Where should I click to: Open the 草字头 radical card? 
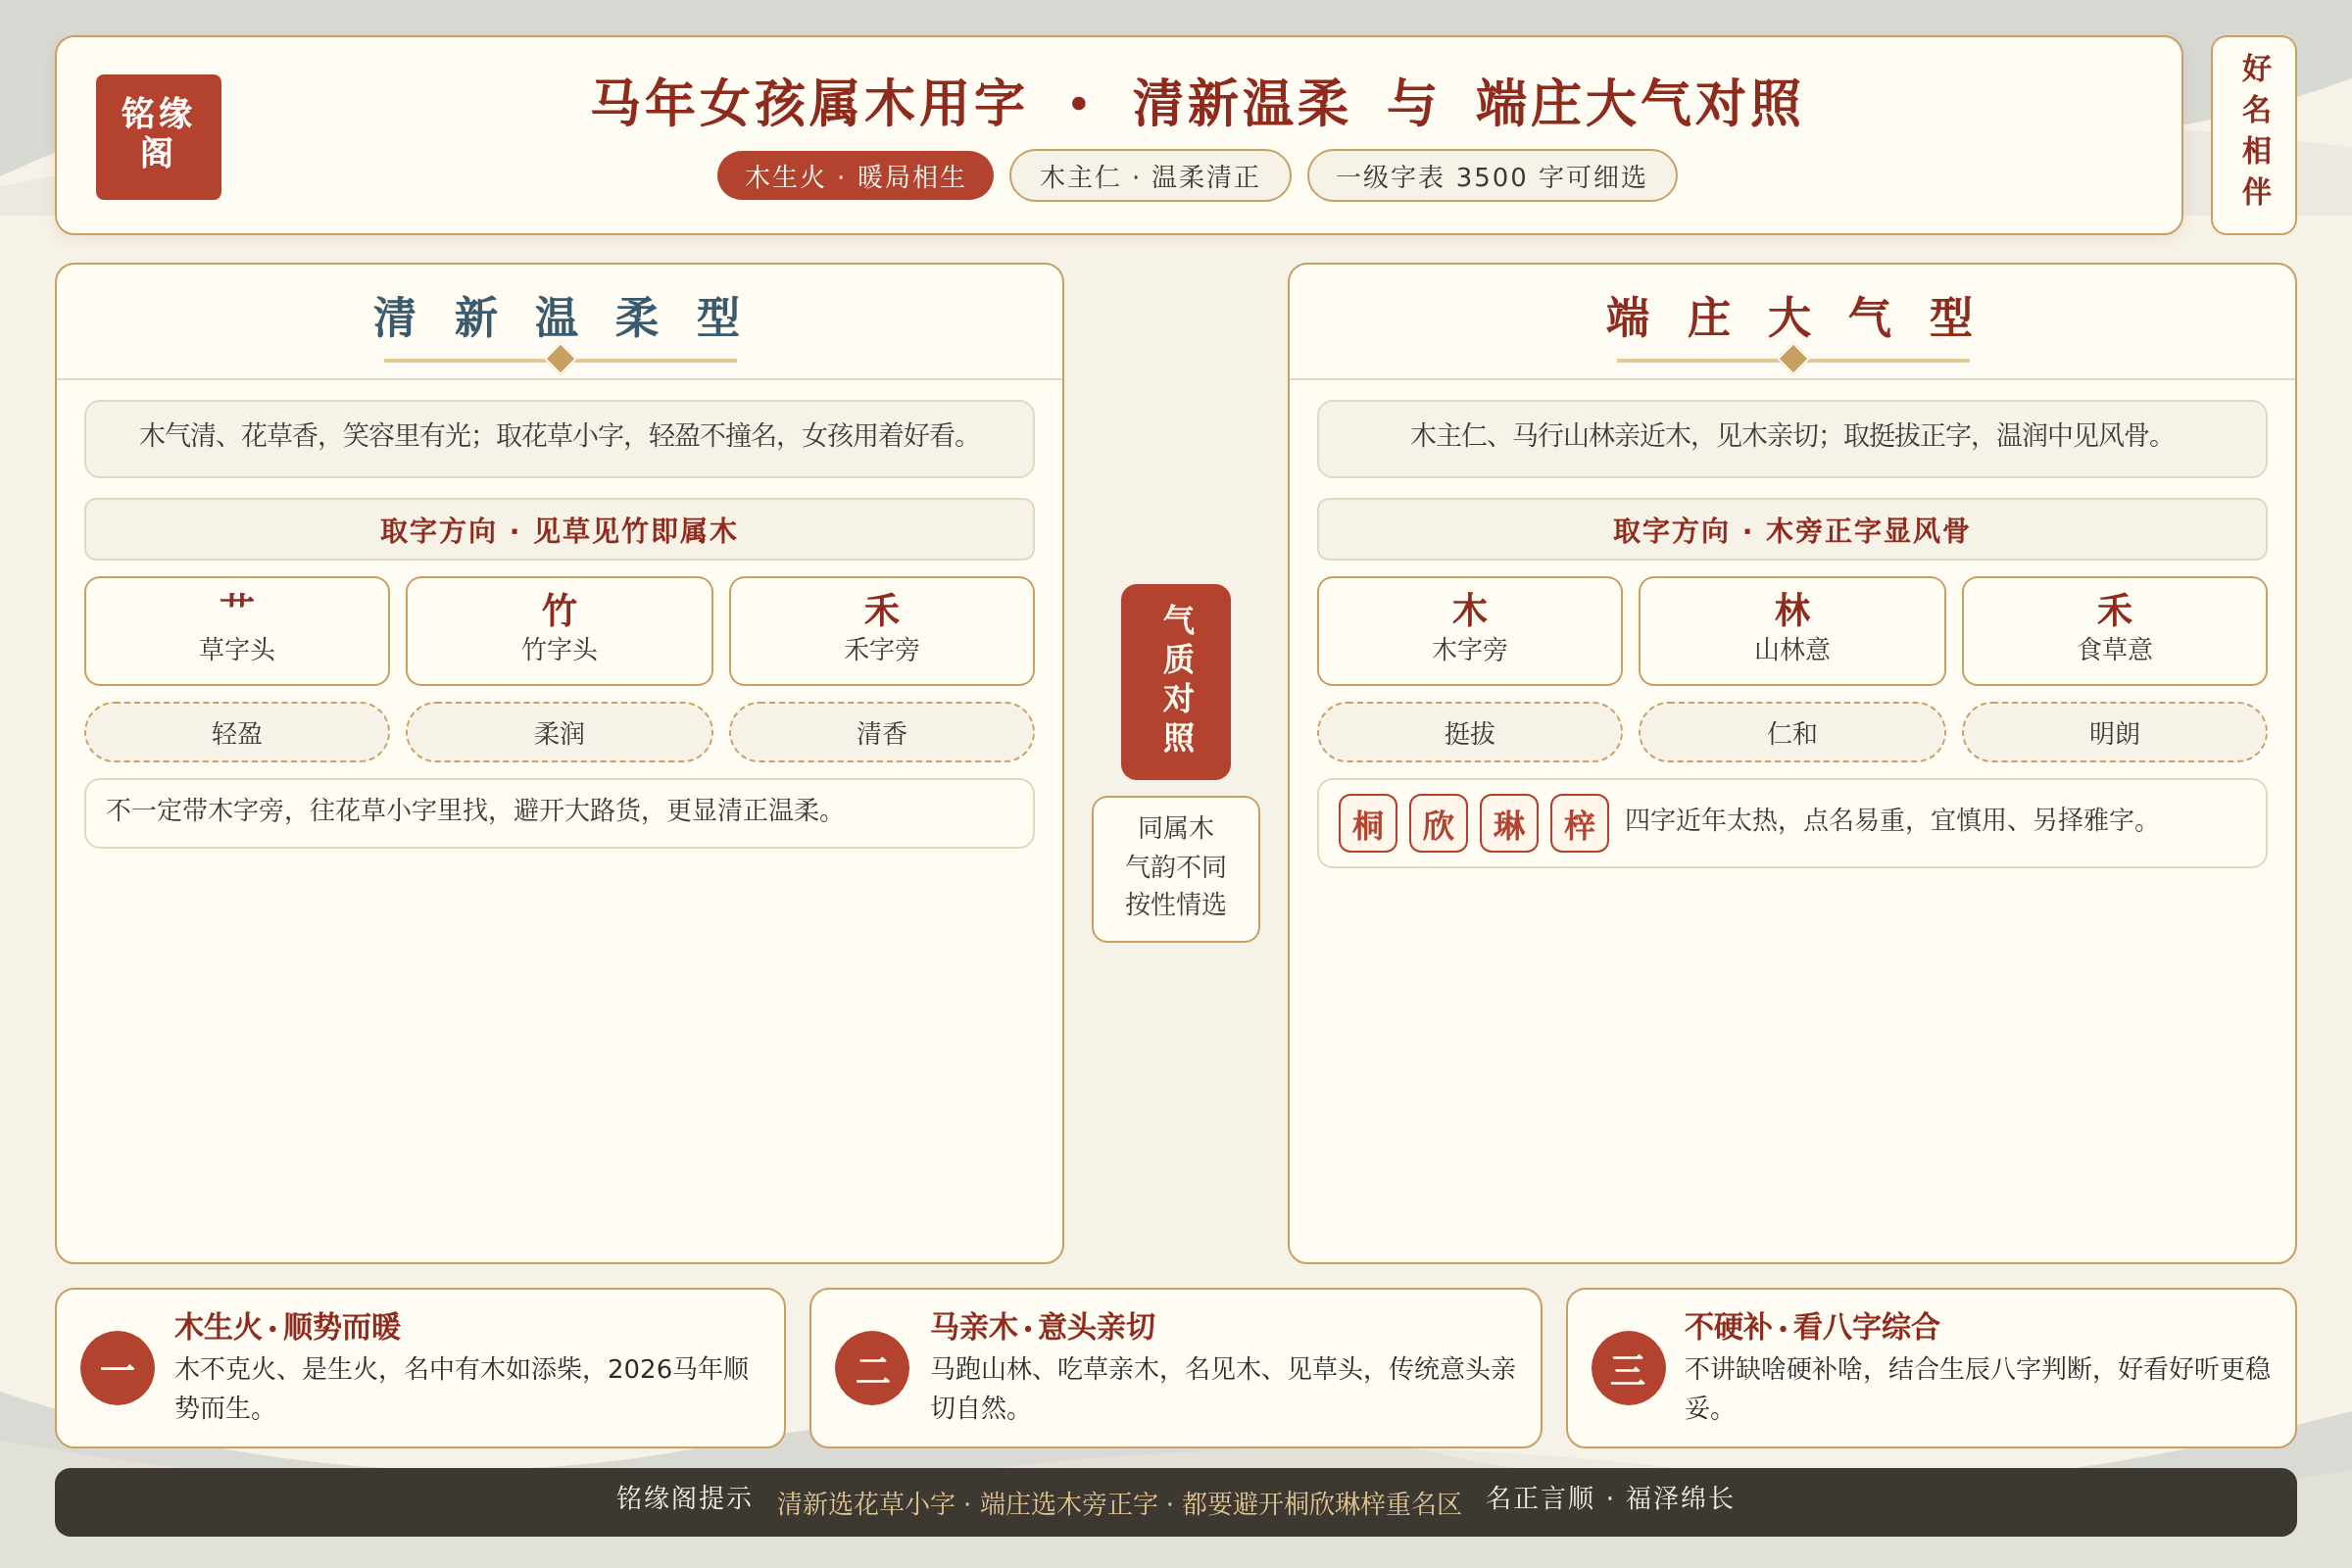point(237,631)
